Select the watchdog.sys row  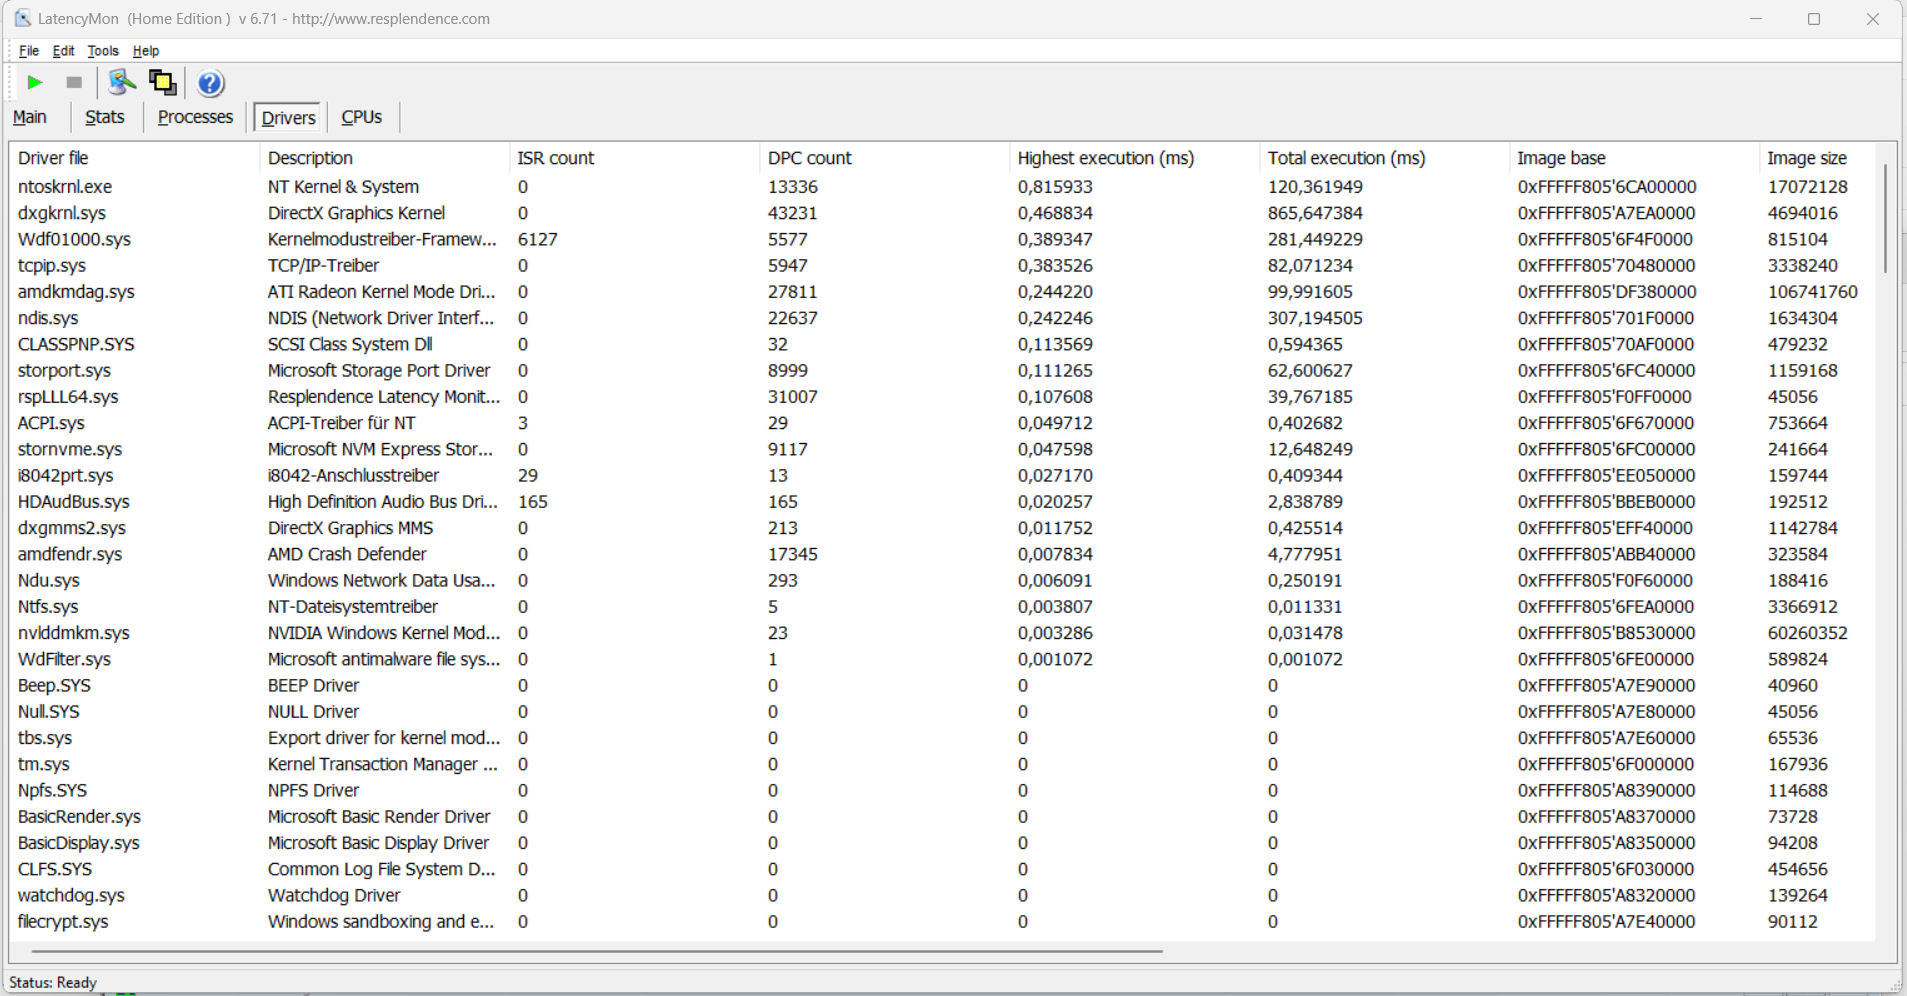(942, 896)
